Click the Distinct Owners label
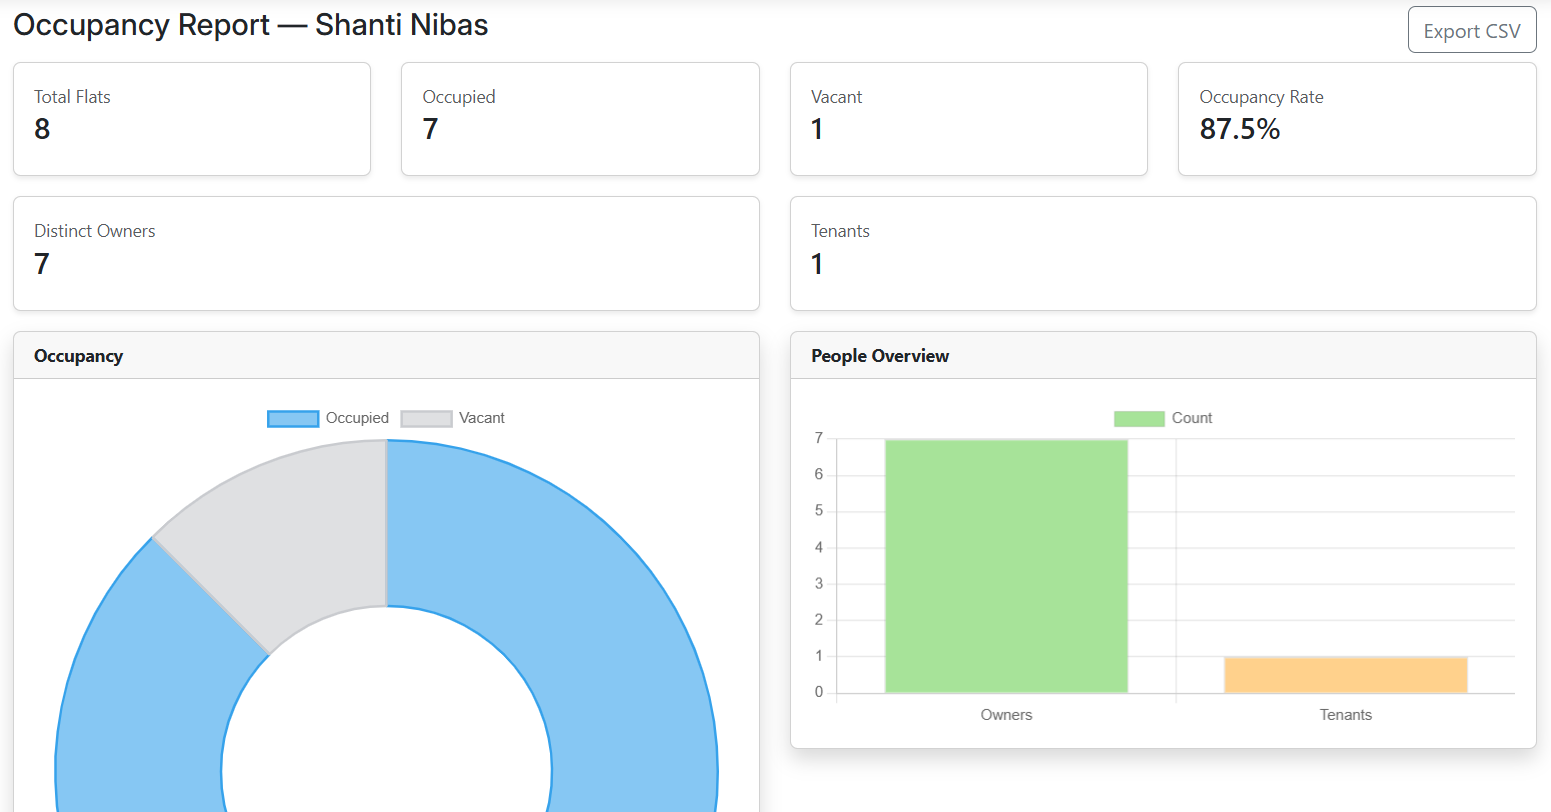 95,231
